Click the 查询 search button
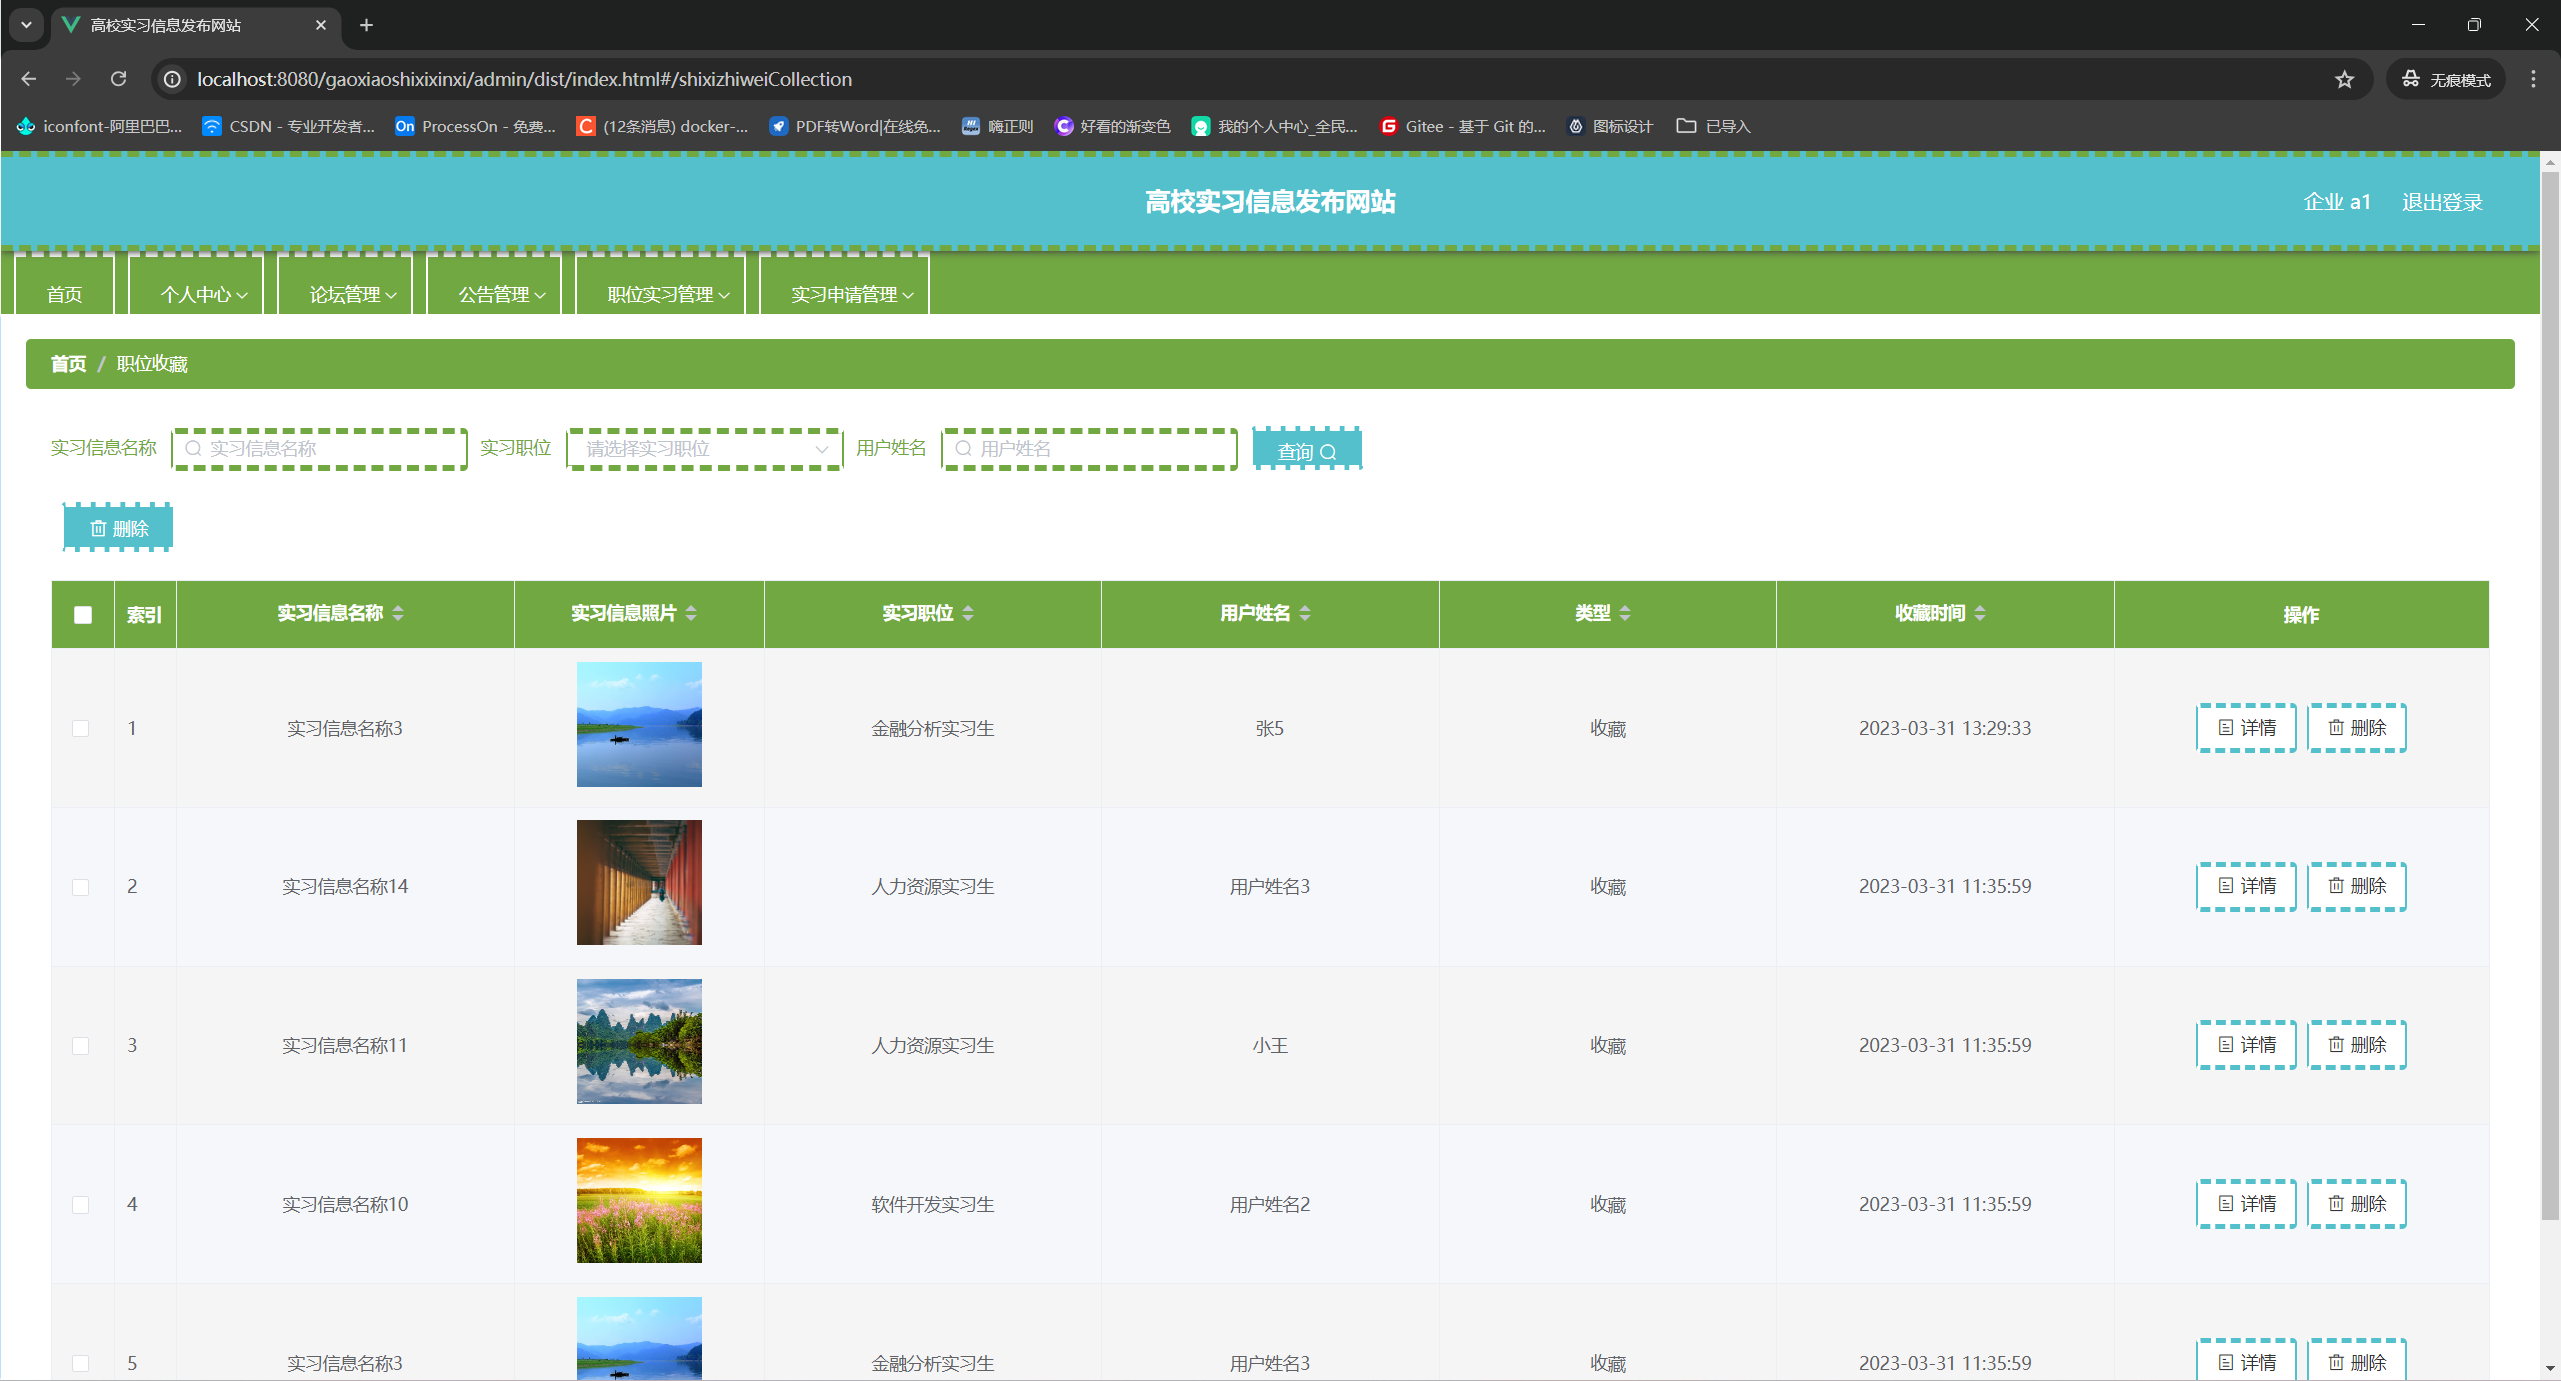The image size is (2561, 1381). (x=1306, y=451)
